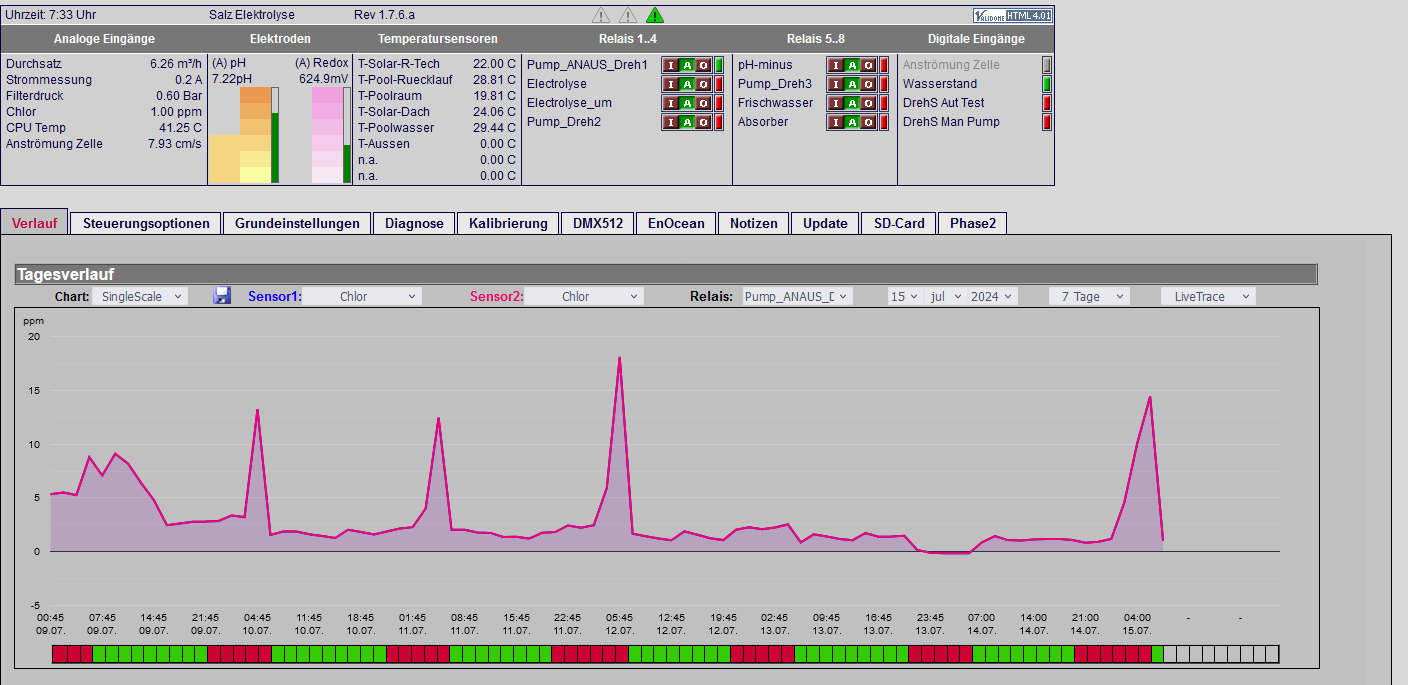Viewport: 1408px width, 685px height.
Task: Click the first grey warning triangle icon
Action: [600, 15]
